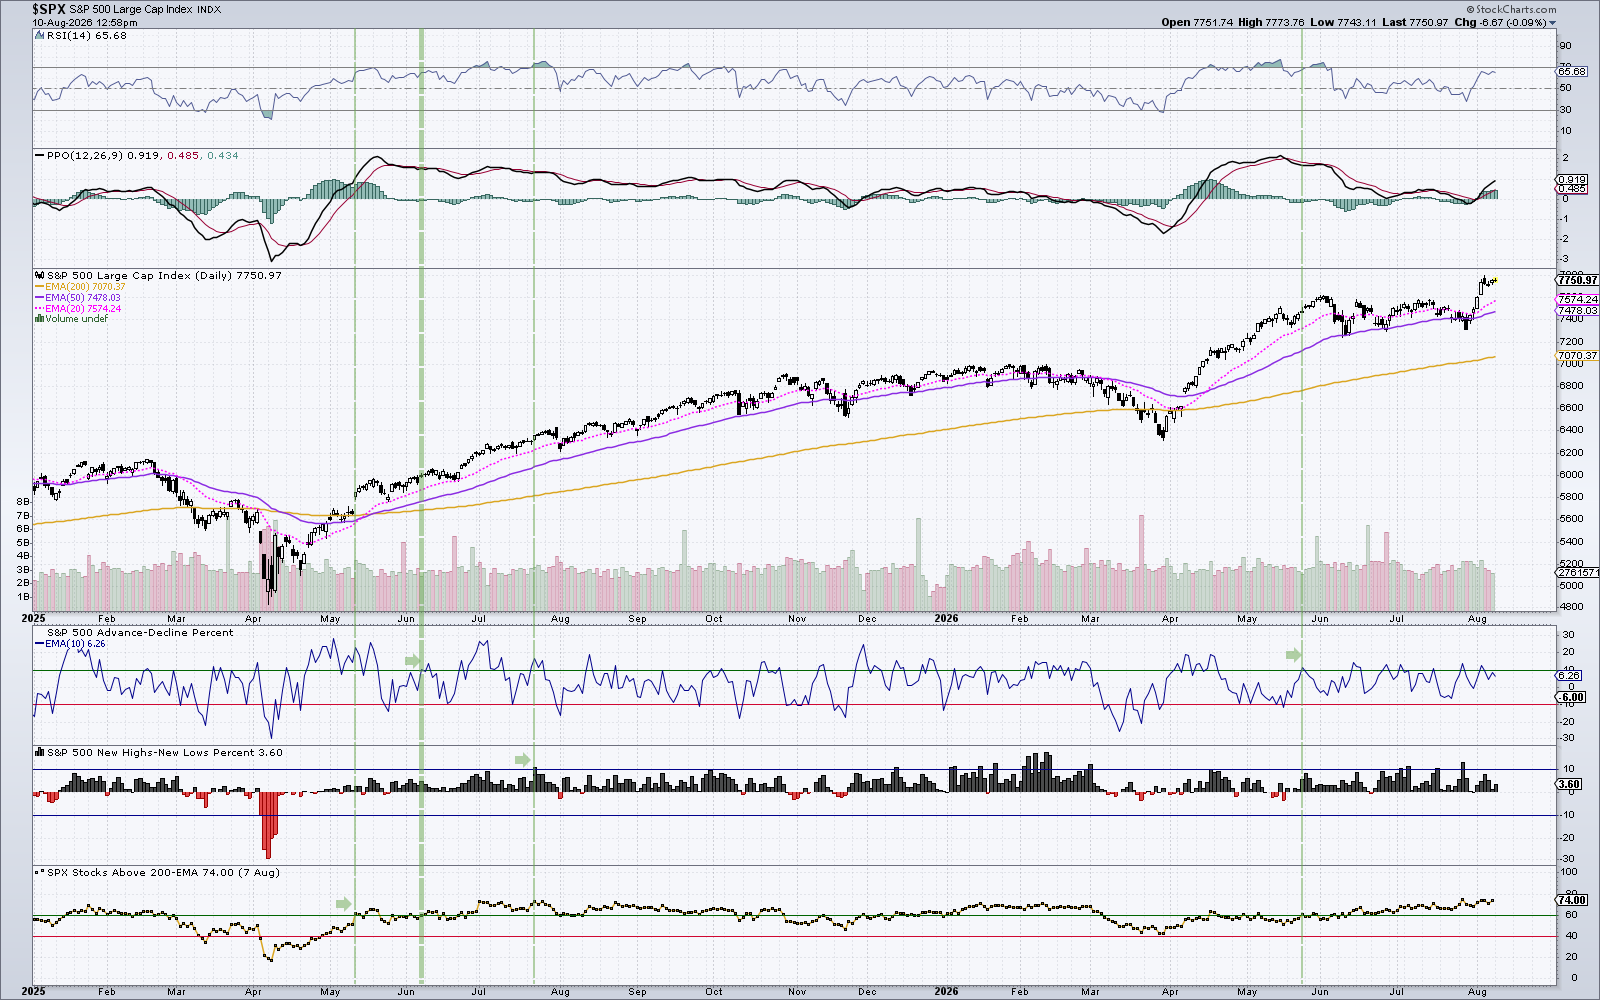Open the blue dropdown arrow beside Chg
The image size is (1600, 1000).
1553,23
